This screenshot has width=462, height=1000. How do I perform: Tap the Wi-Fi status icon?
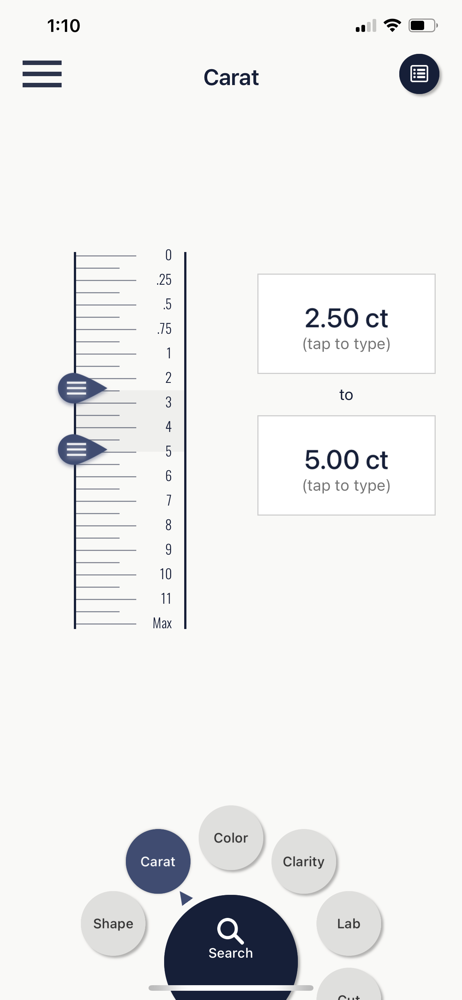click(392, 26)
